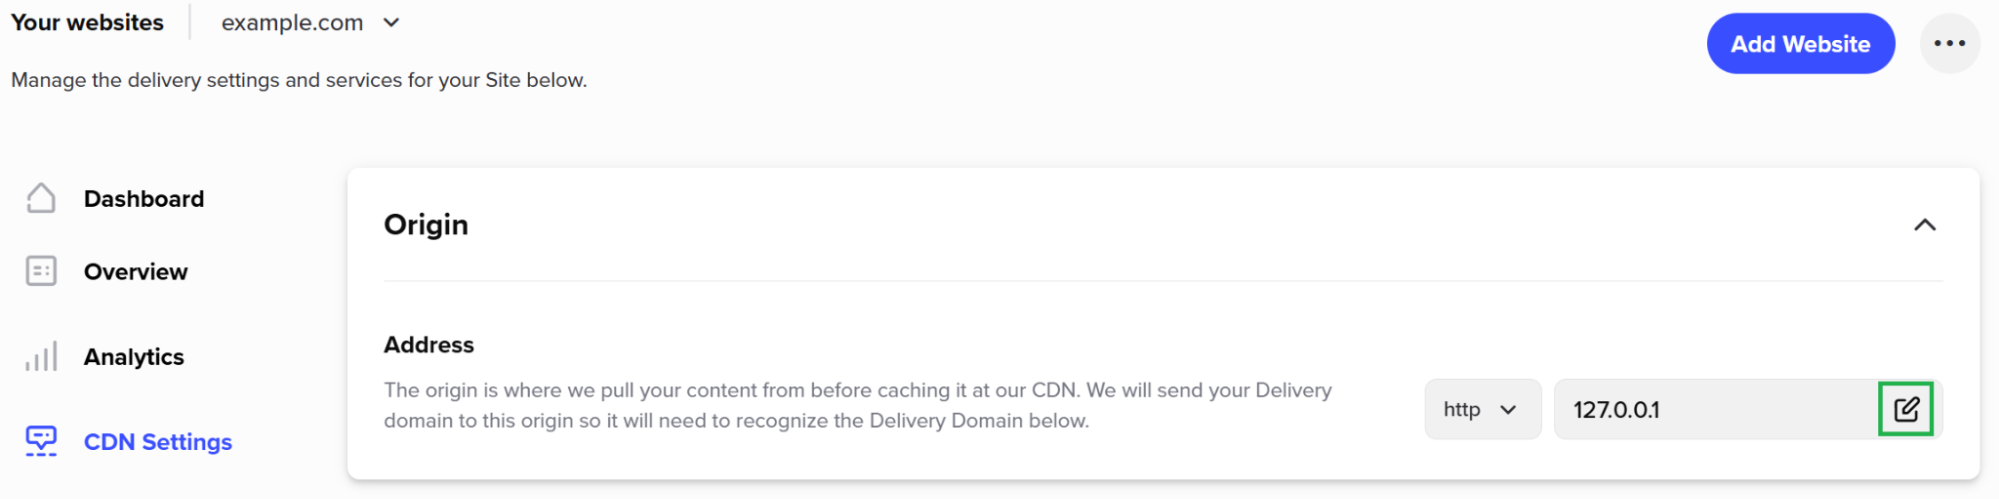1999x499 pixels.
Task: Open the CDN Settings sidebar label
Action: pyautogui.click(x=158, y=442)
